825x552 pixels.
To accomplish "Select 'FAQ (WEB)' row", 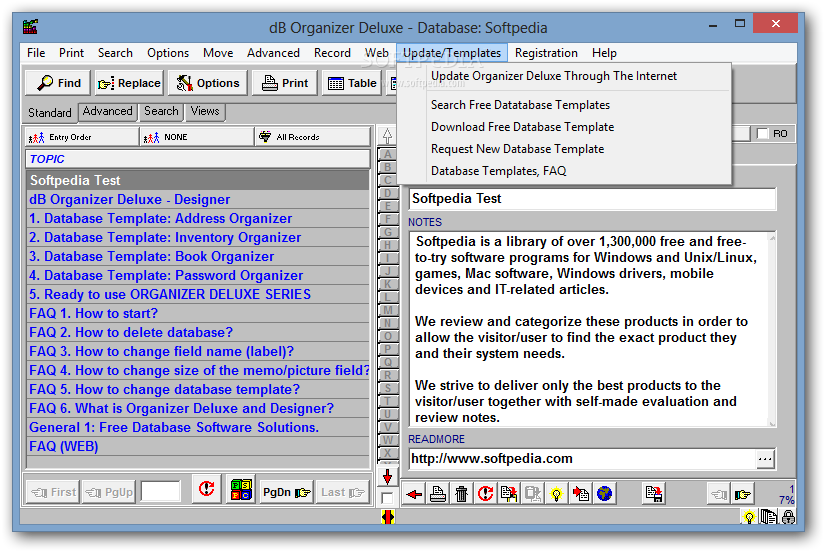I will pyautogui.click(x=198, y=447).
